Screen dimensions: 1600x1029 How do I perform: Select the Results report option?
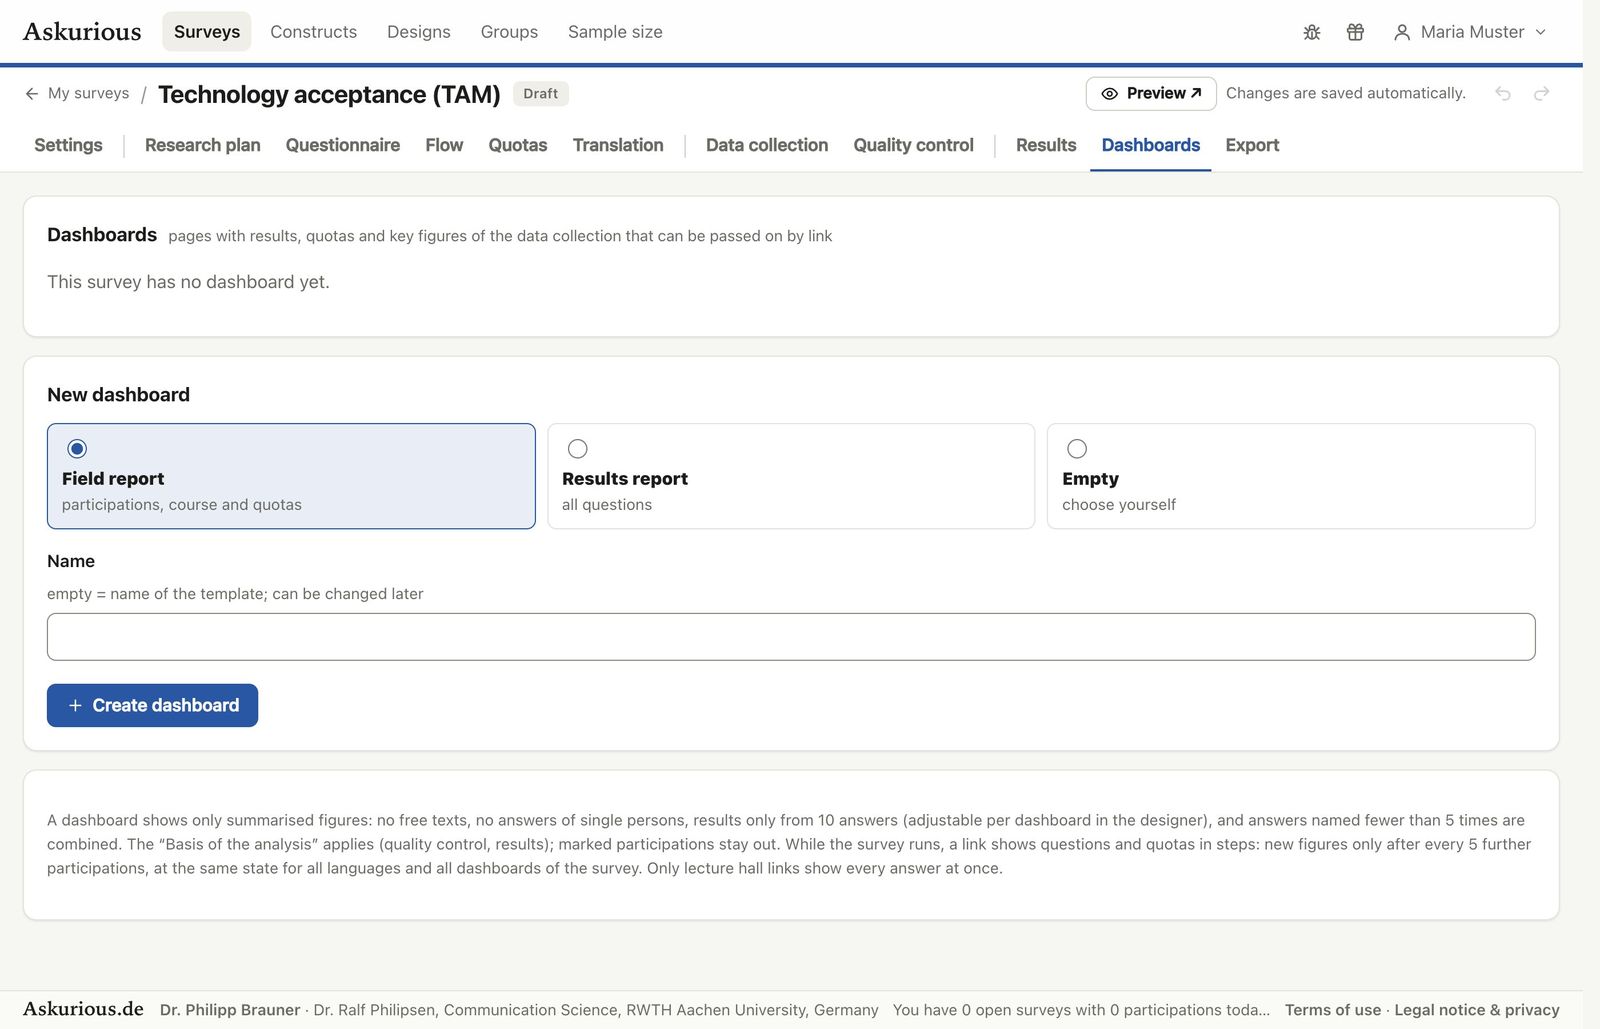(x=790, y=476)
